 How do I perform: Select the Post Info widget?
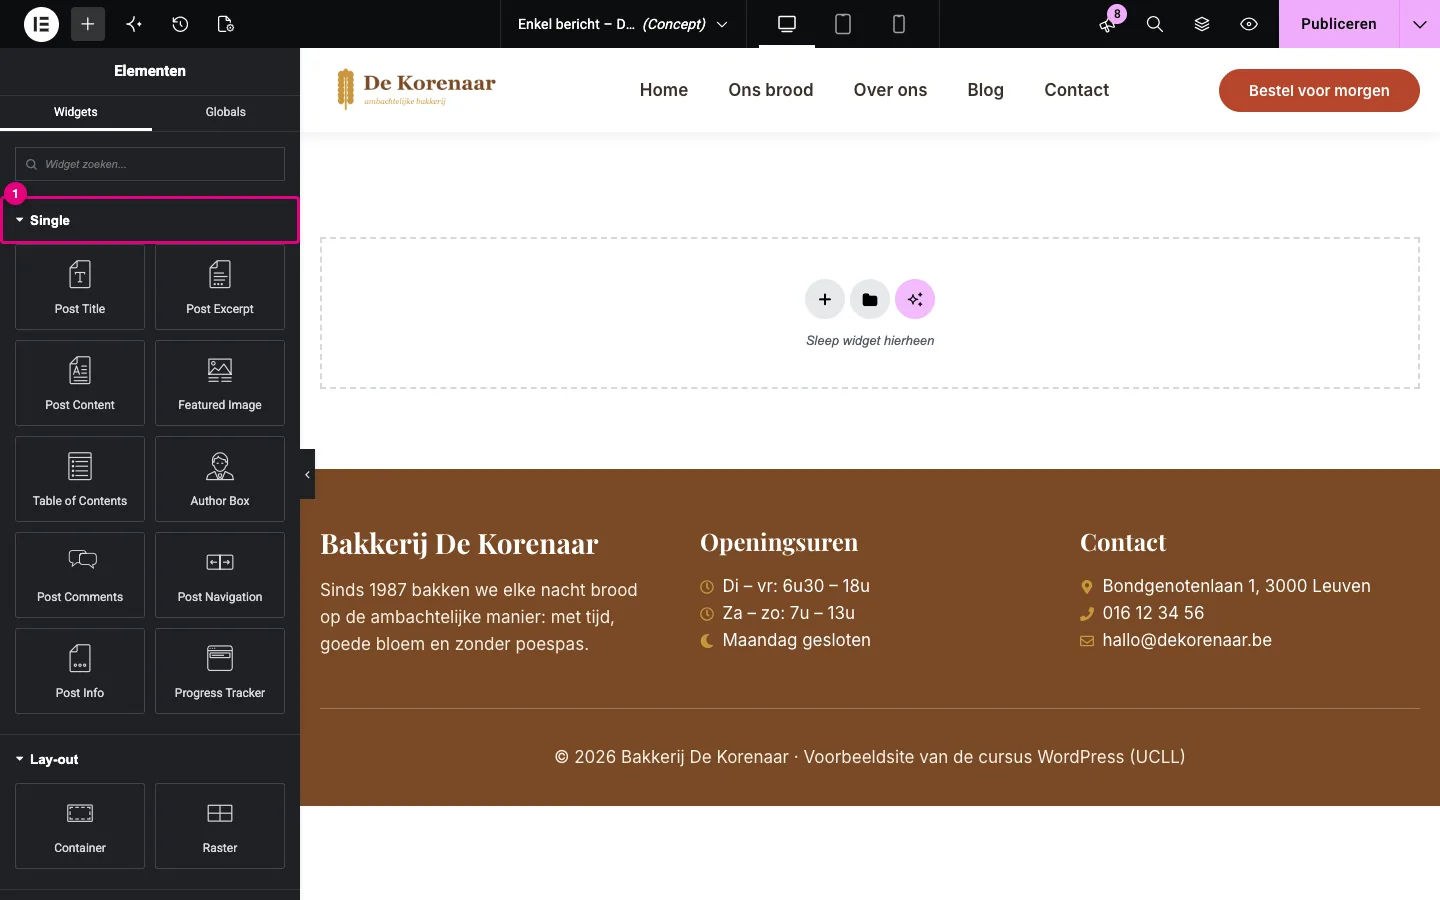(80, 671)
